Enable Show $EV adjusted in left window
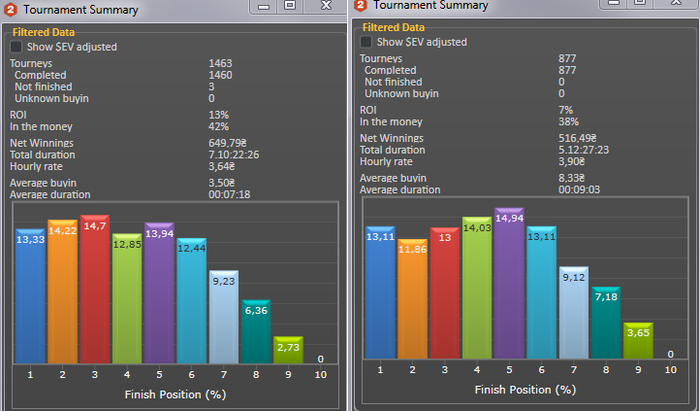Image resolution: width=700 pixels, height=411 pixels. (x=16, y=47)
